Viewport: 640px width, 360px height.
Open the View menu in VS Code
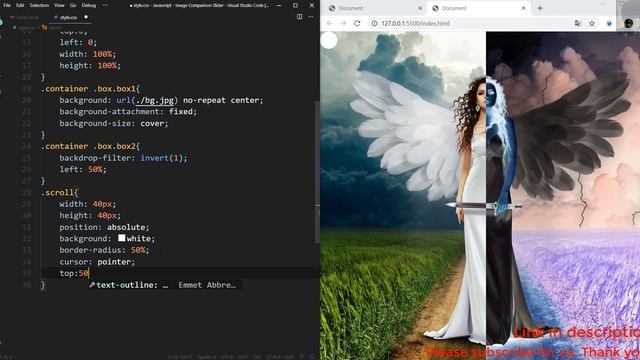coord(59,5)
